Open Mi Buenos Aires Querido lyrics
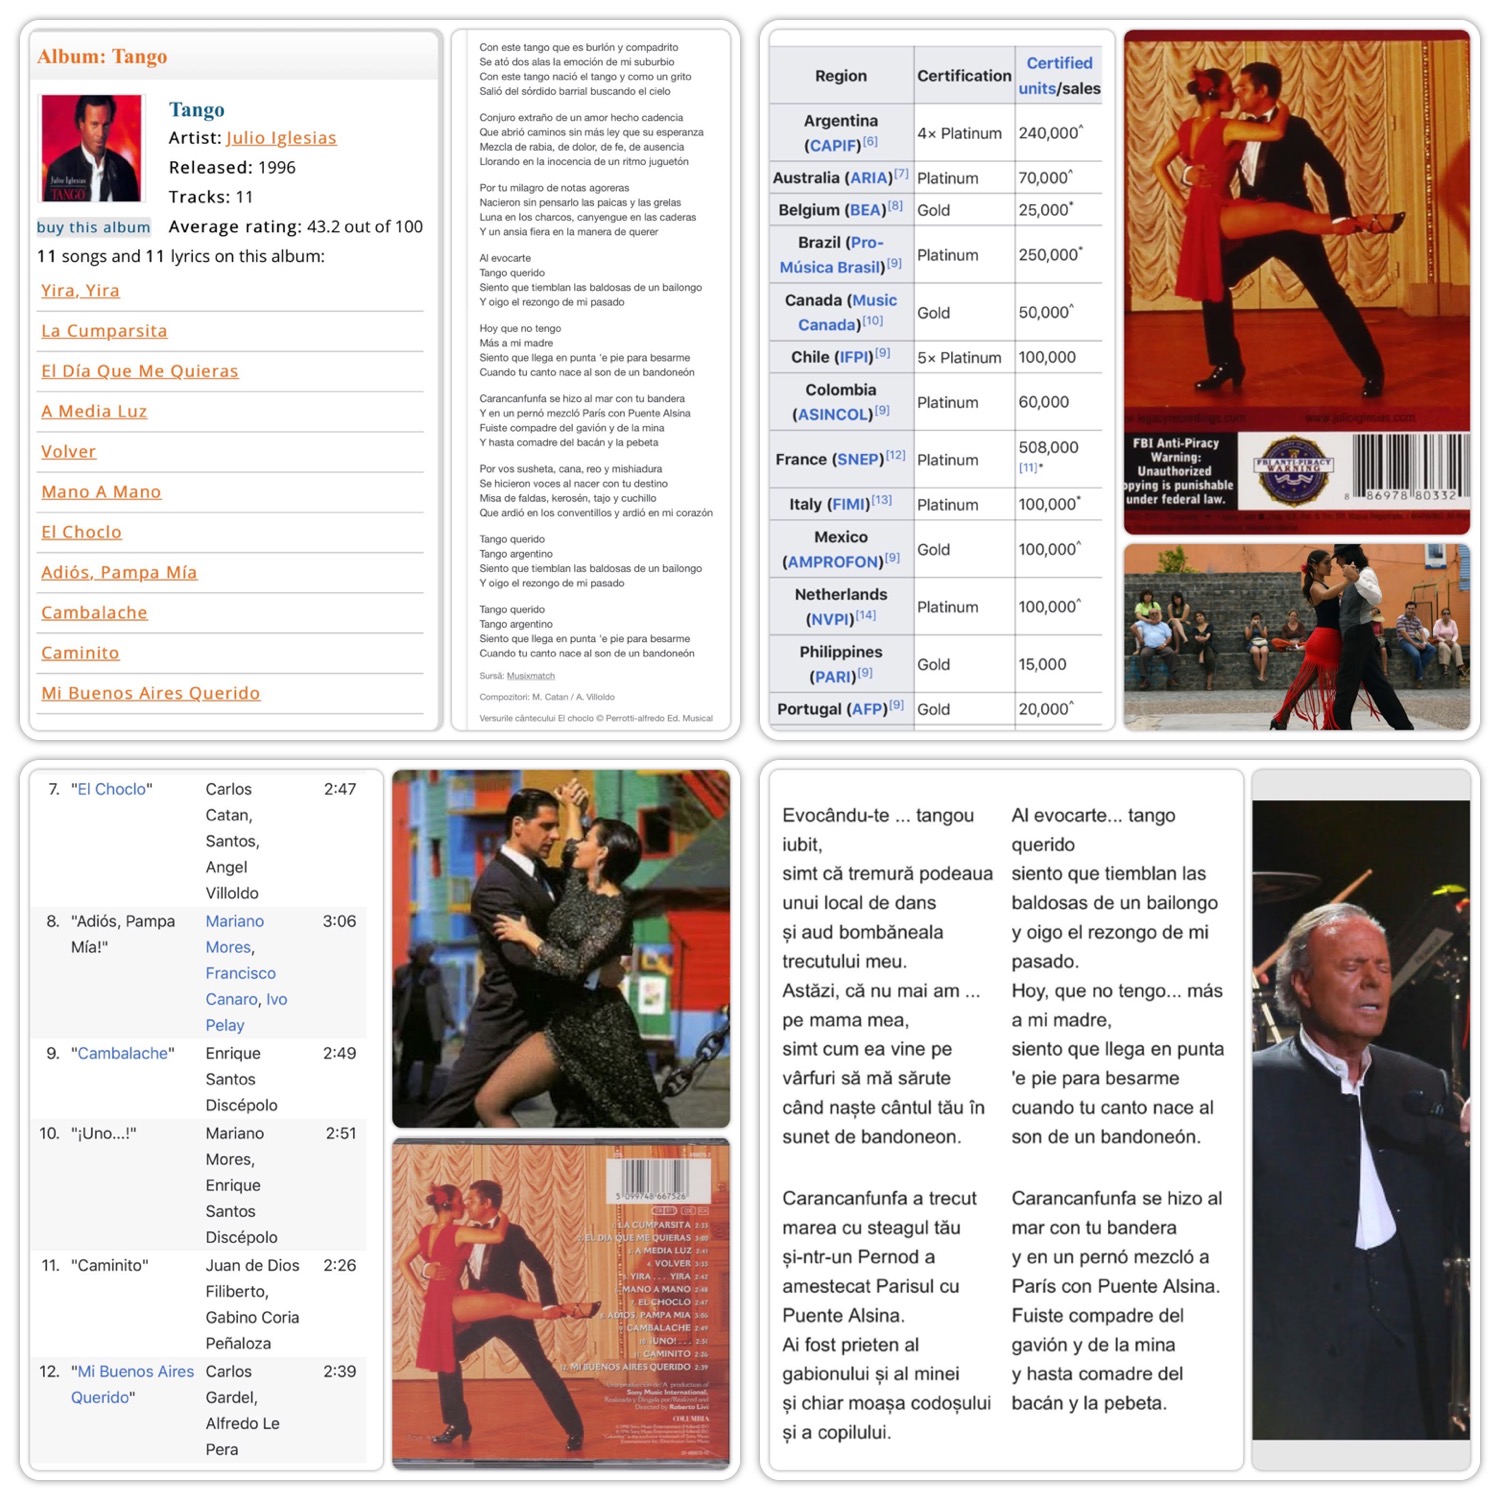 [x=150, y=693]
